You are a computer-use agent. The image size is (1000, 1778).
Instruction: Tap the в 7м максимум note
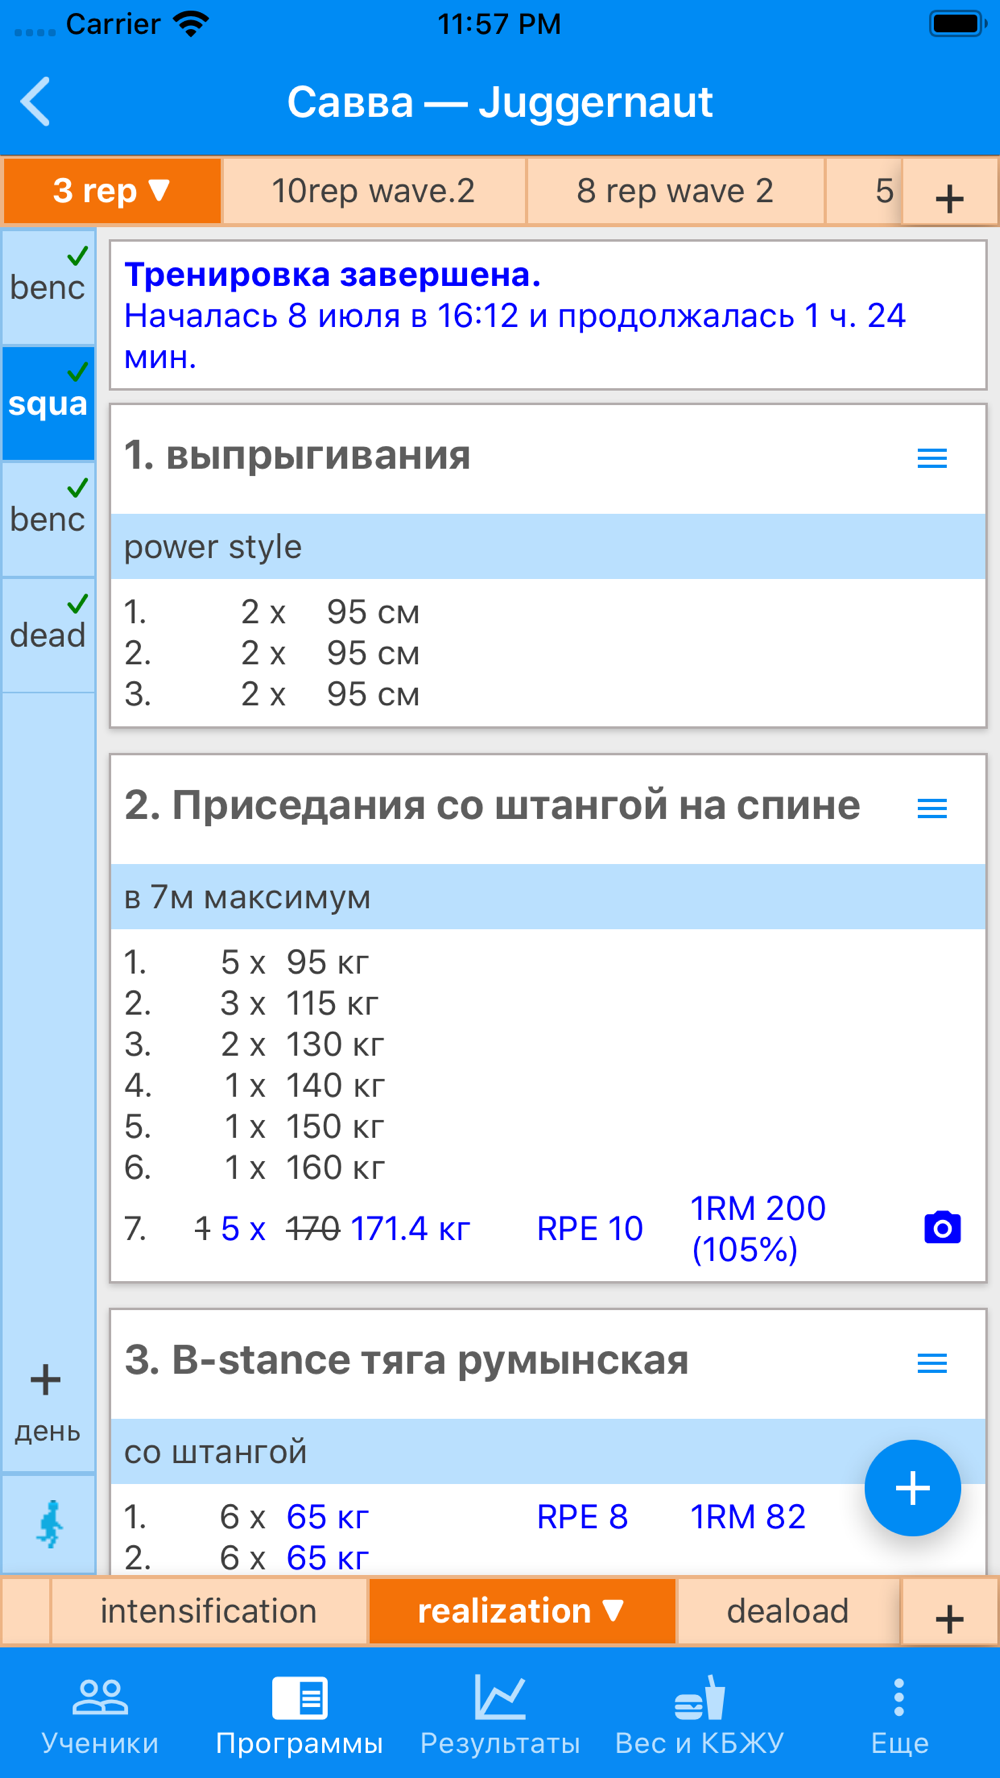(548, 897)
